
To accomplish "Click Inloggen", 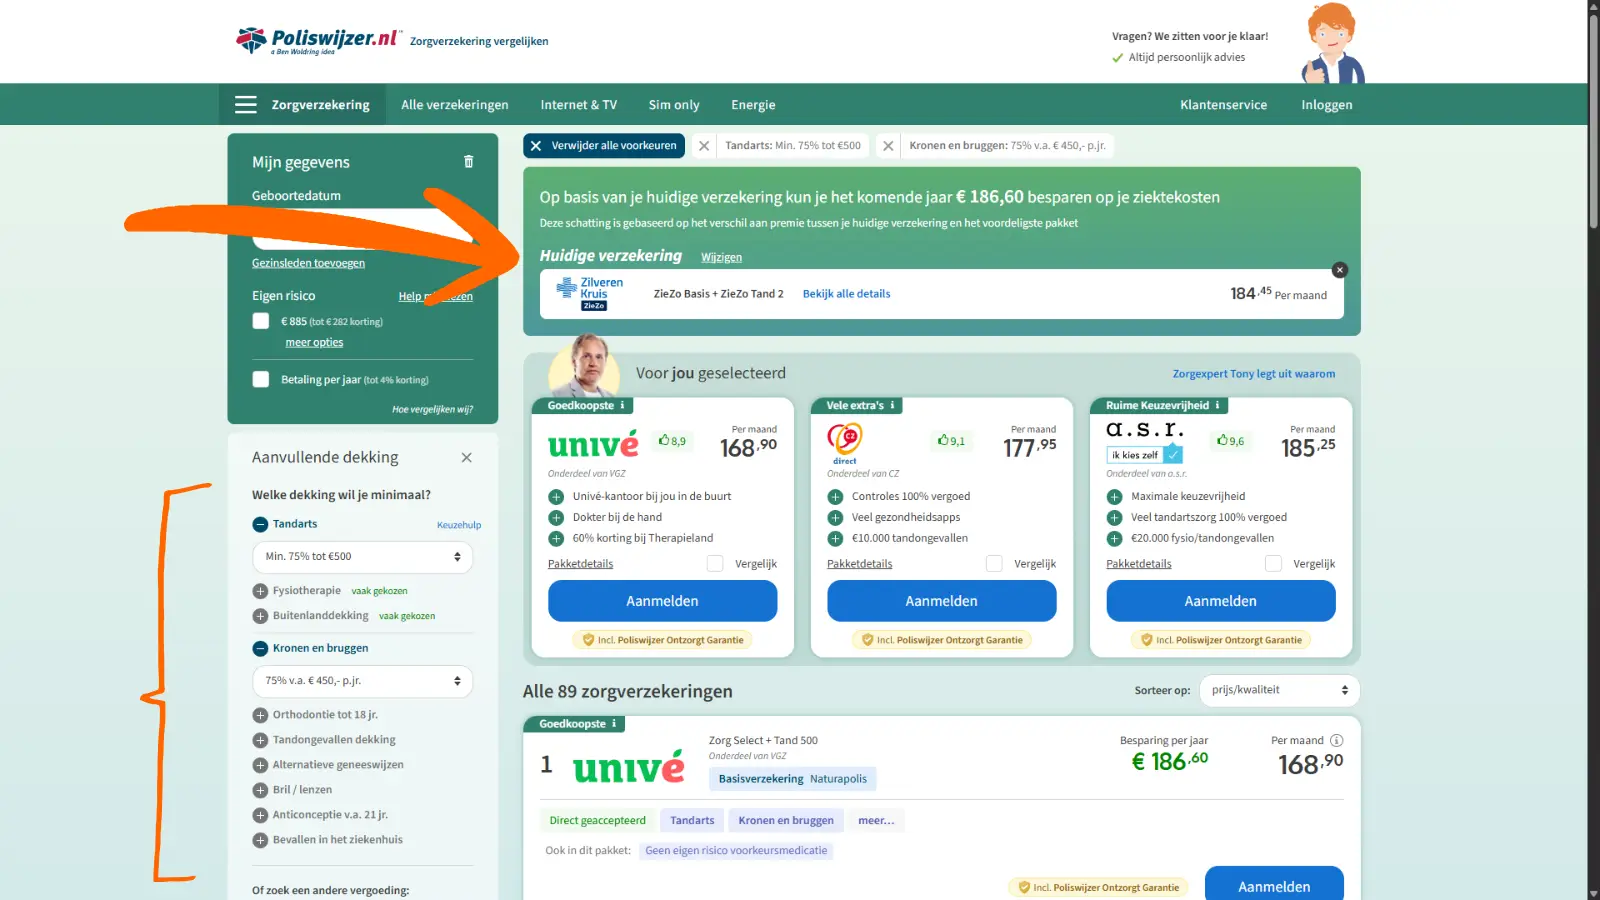I will pos(1327,105).
